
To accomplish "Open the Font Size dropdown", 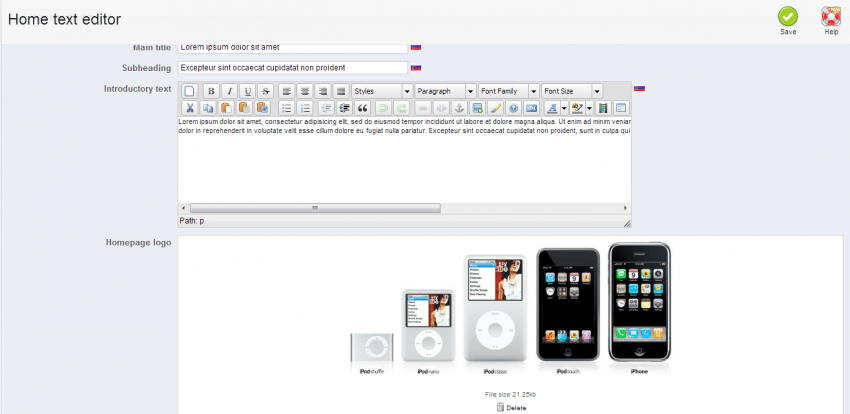I will click(572, 91).
